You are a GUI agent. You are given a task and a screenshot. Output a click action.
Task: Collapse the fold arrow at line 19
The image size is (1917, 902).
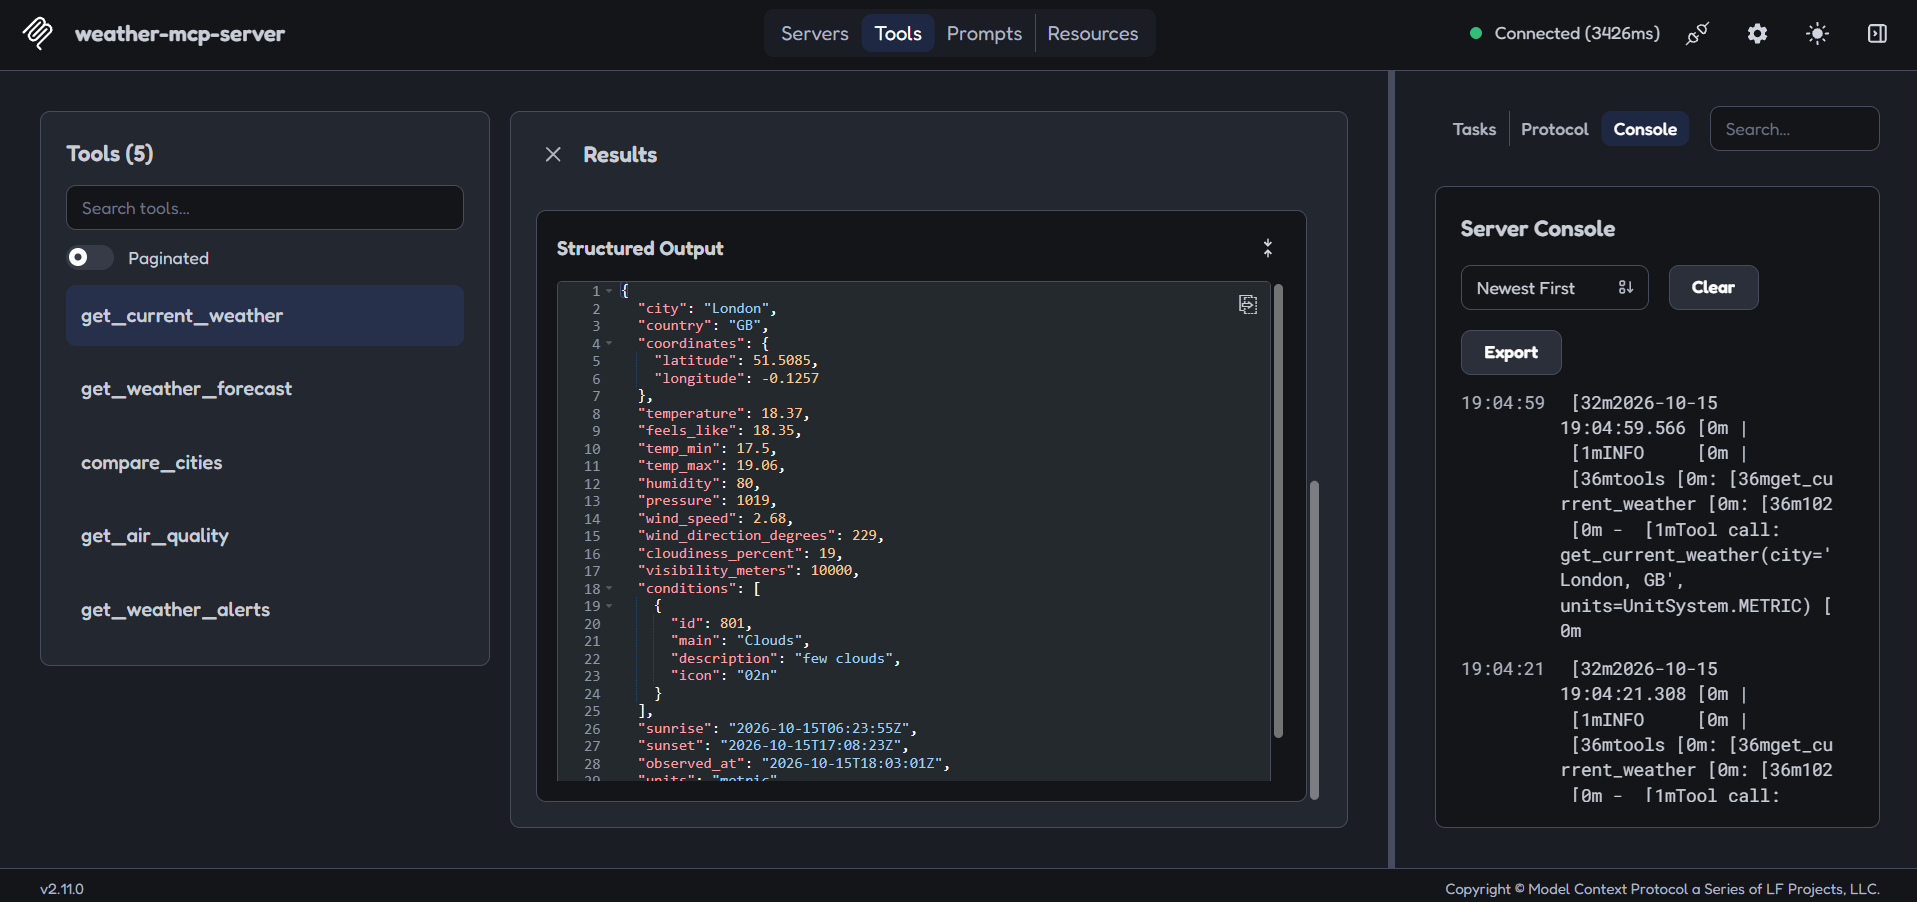[609, 606]
